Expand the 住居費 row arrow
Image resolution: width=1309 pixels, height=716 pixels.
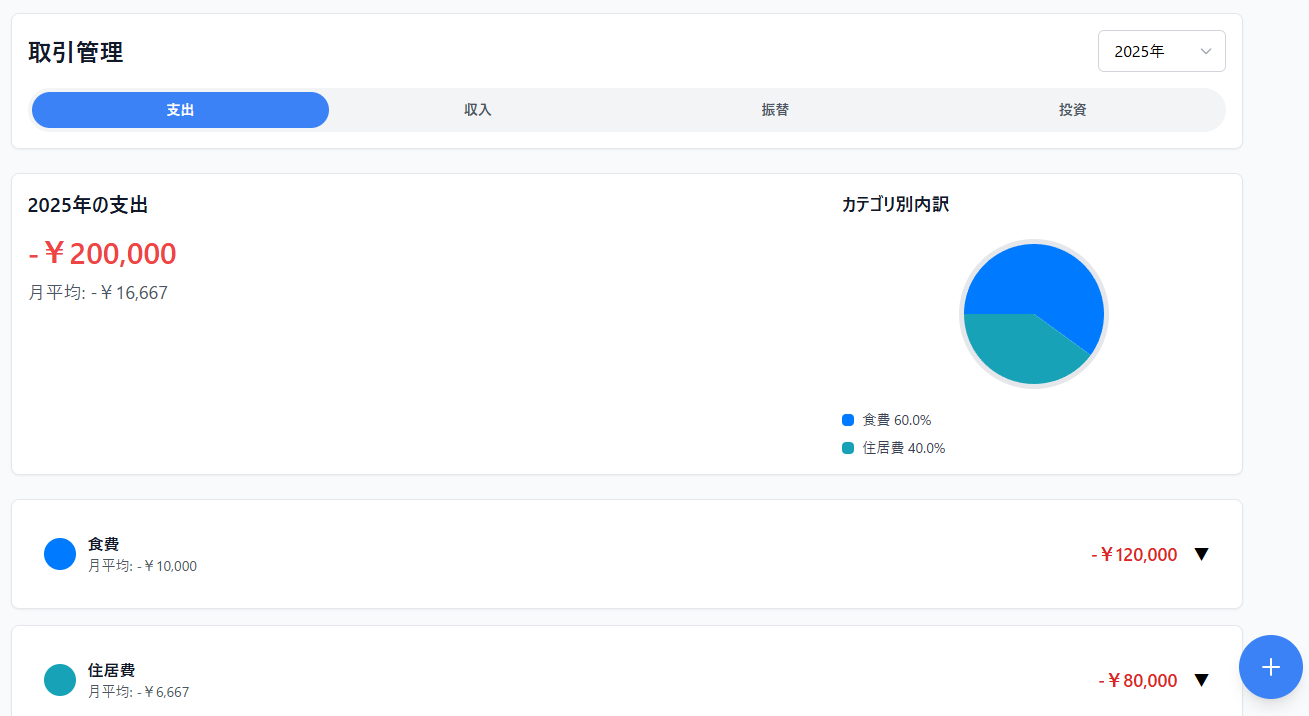pyautogui.click(x=1202, y=680)
